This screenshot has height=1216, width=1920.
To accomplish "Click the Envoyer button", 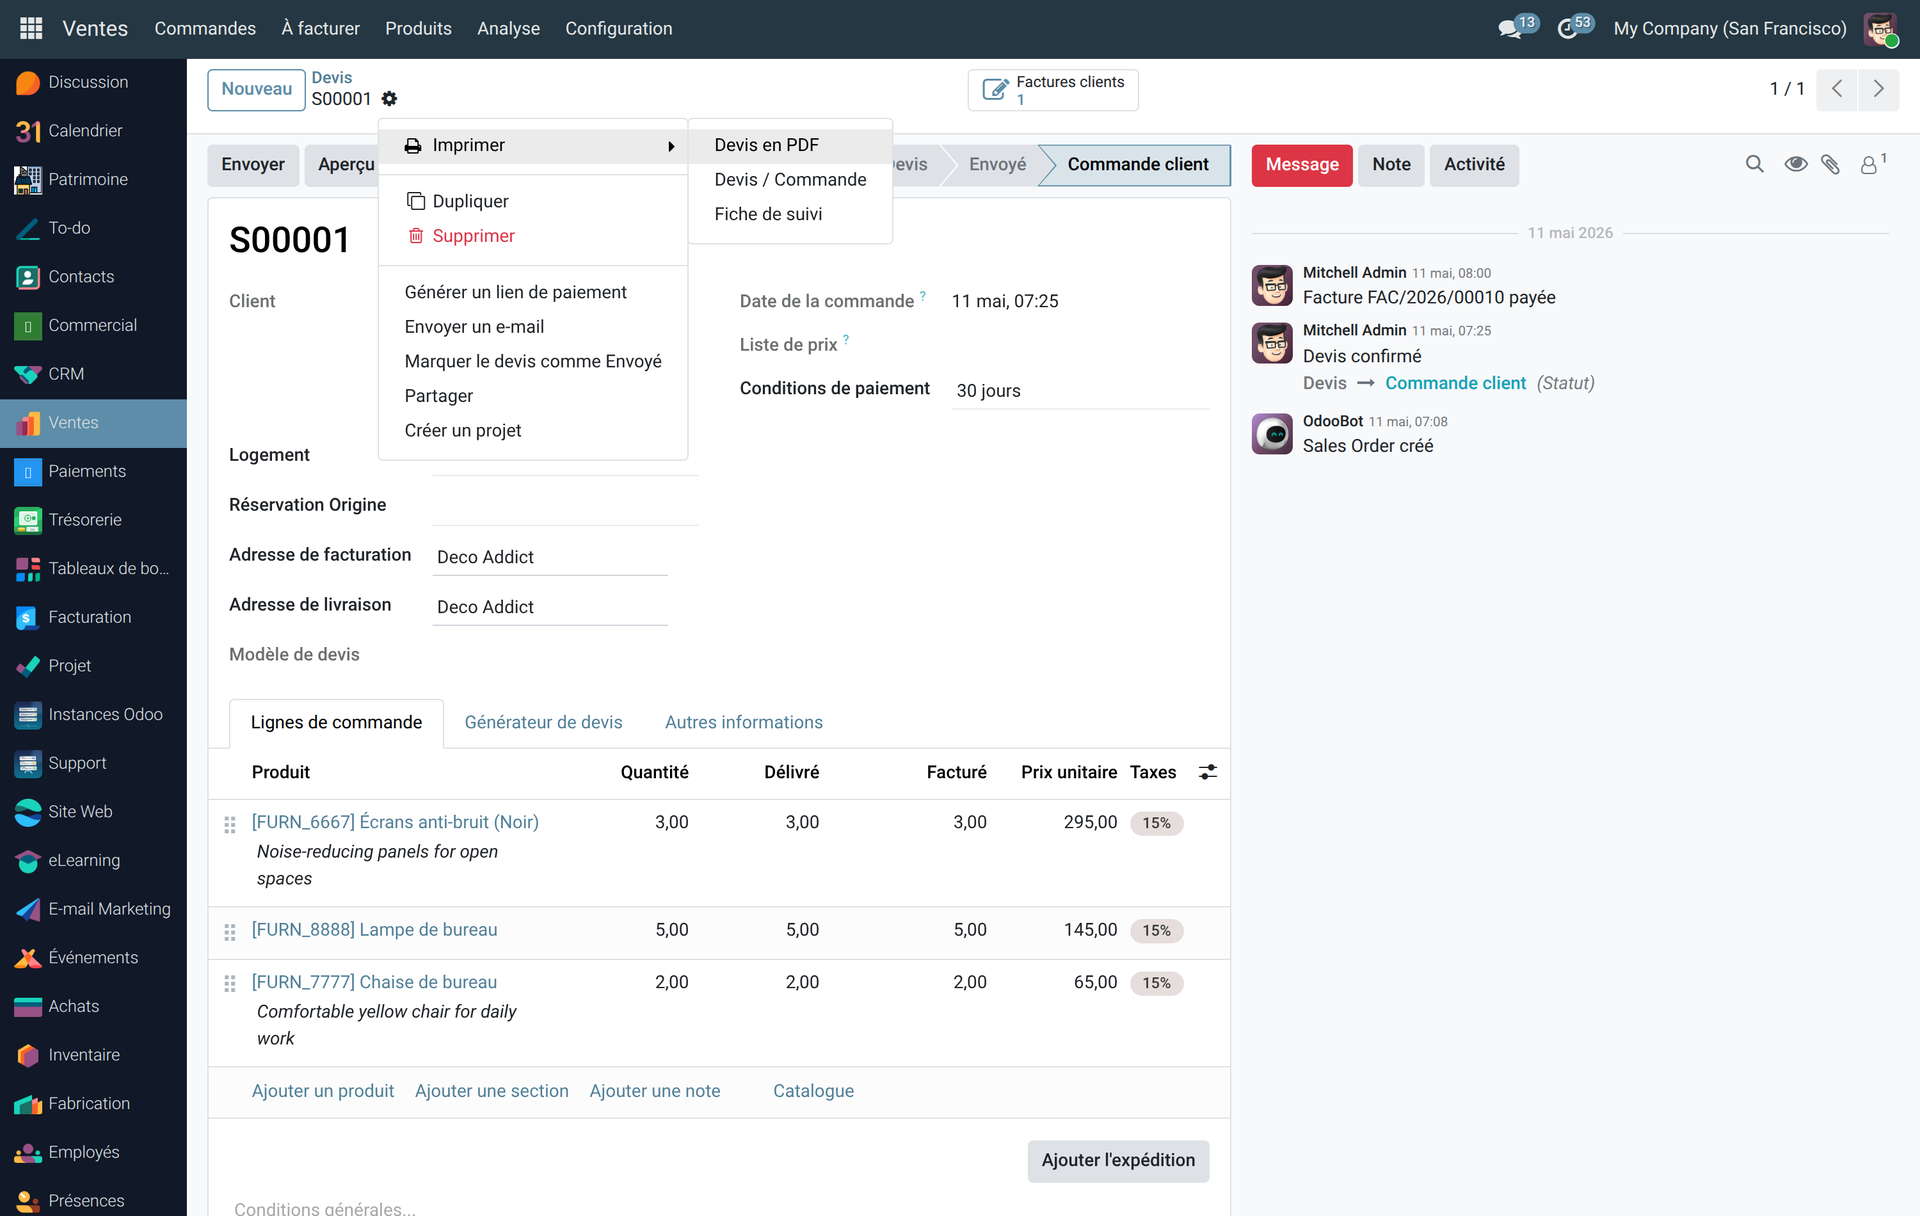I will pos(253,165).
